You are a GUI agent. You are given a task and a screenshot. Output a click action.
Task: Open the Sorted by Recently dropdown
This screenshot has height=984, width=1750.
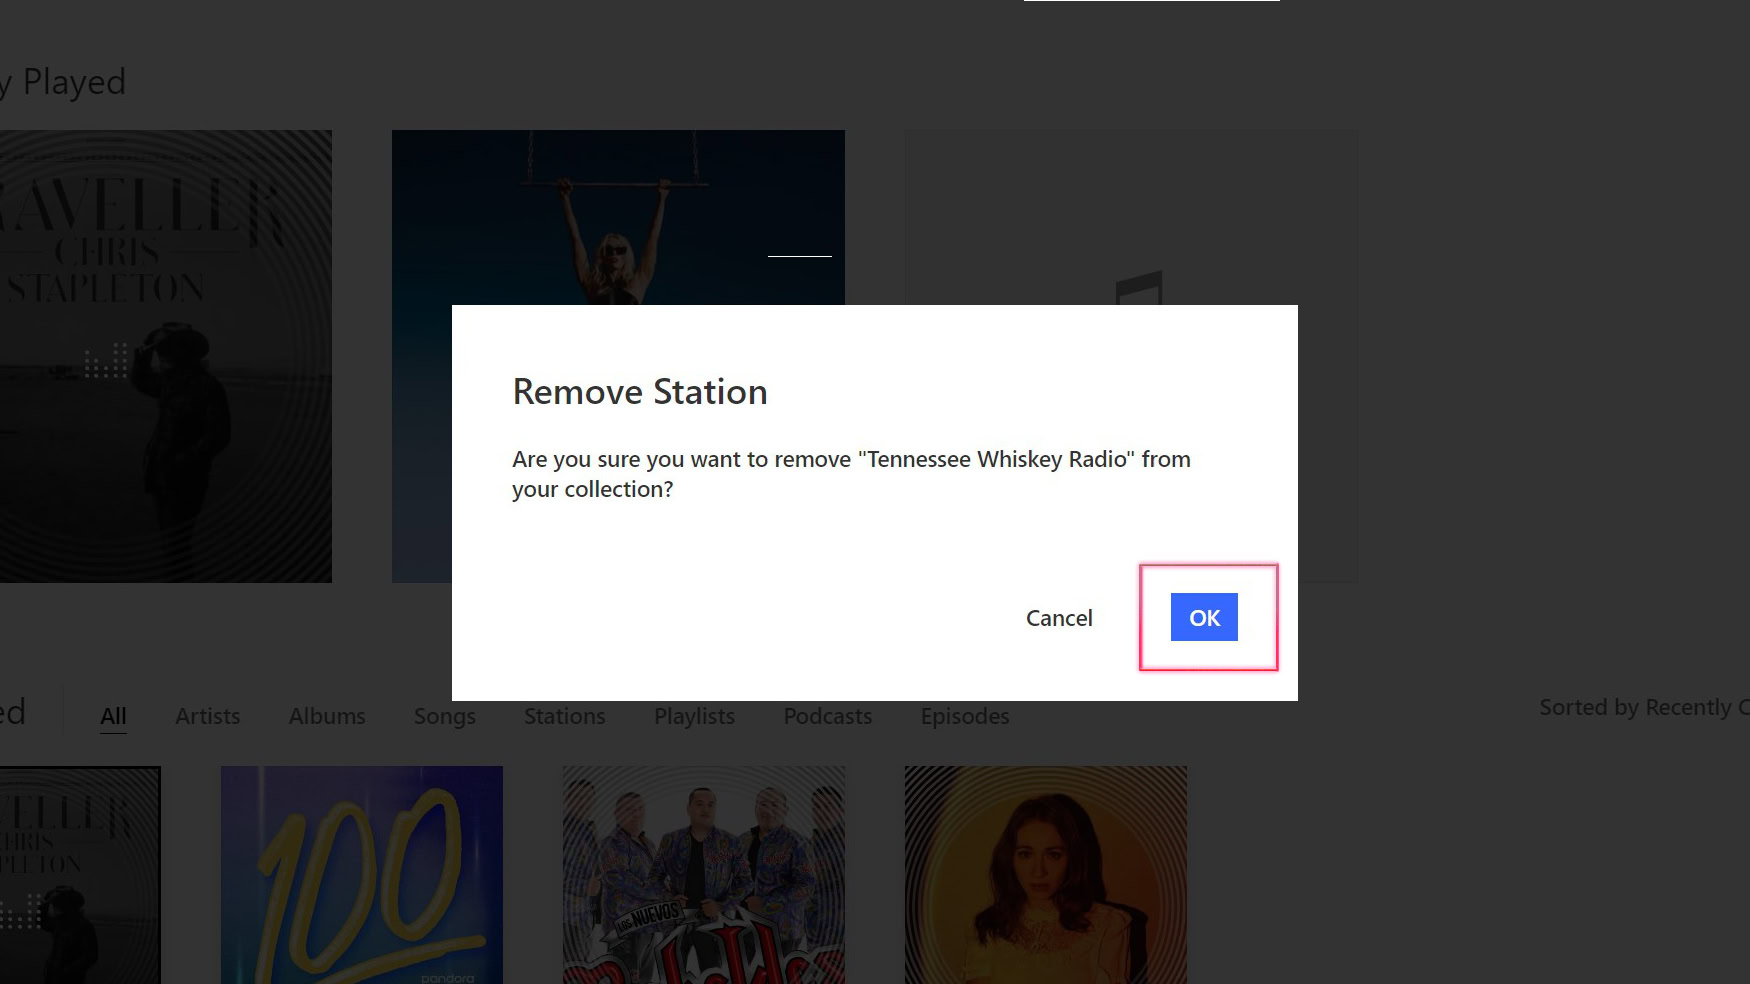click(1644, 707)
